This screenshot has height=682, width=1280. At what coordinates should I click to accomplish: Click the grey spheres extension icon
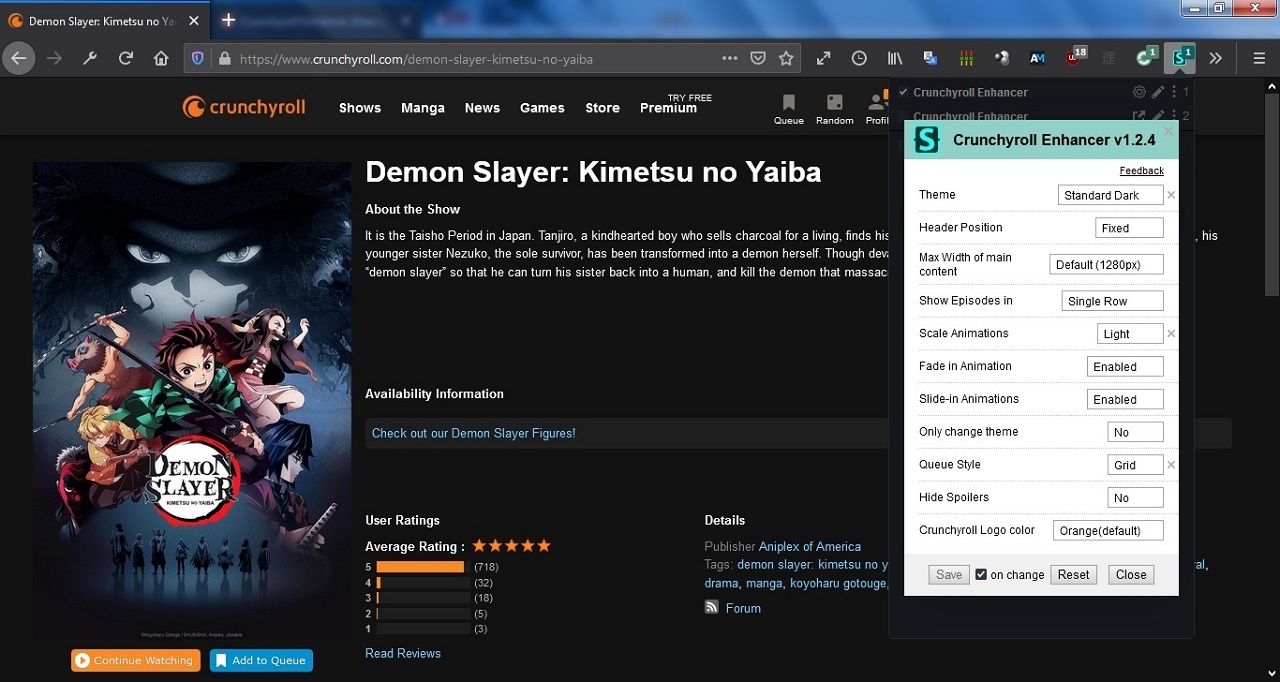pyautogui.click(x=1002, y=59)
